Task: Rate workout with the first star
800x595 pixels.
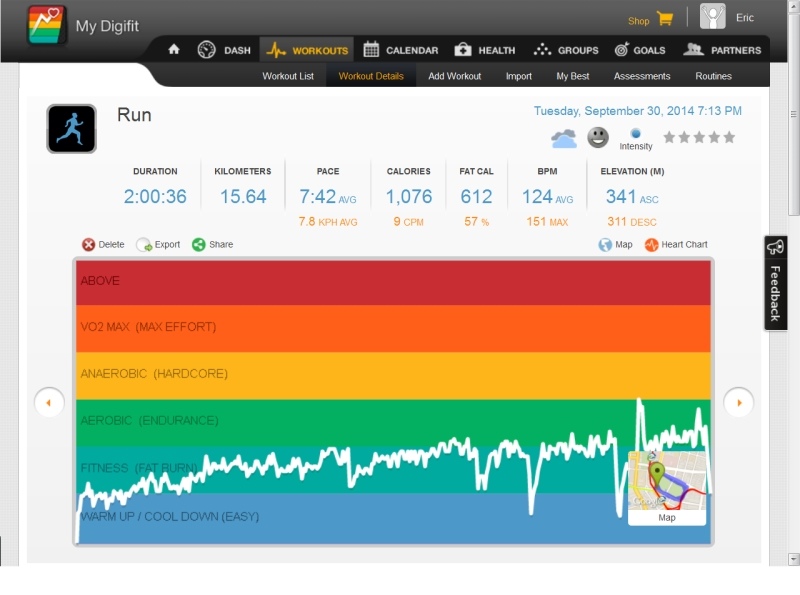Action: coord(669,137)
